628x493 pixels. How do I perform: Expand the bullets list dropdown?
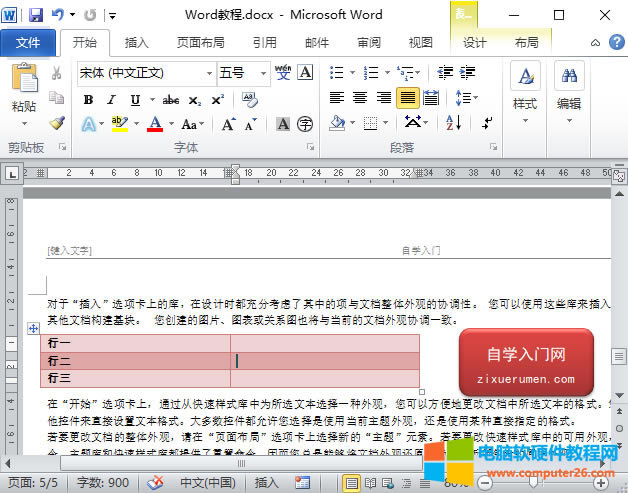(x=353, y=72)
